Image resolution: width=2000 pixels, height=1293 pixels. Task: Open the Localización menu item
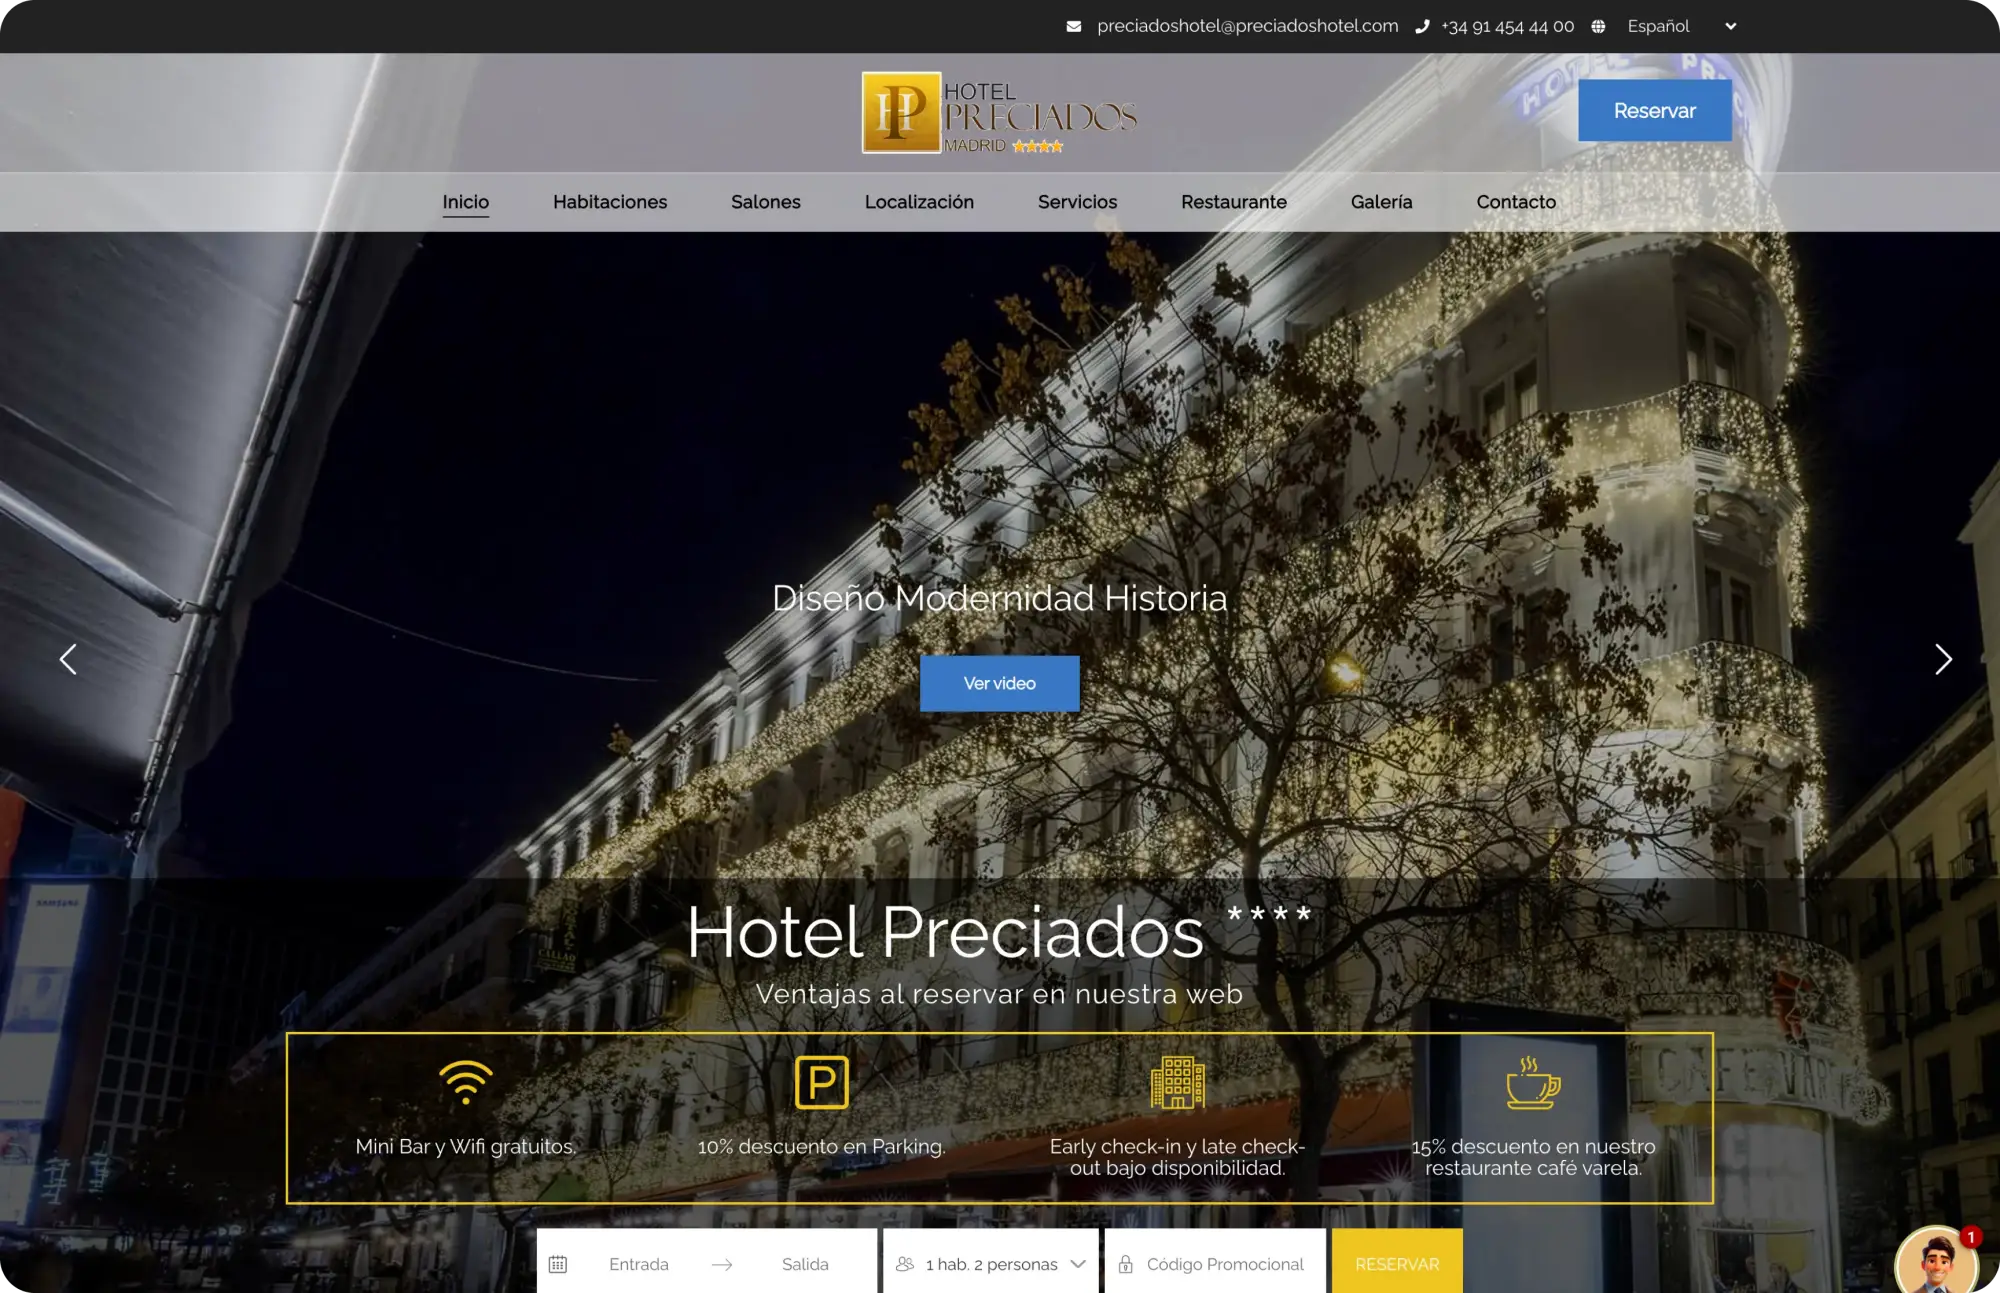(919, 202)
